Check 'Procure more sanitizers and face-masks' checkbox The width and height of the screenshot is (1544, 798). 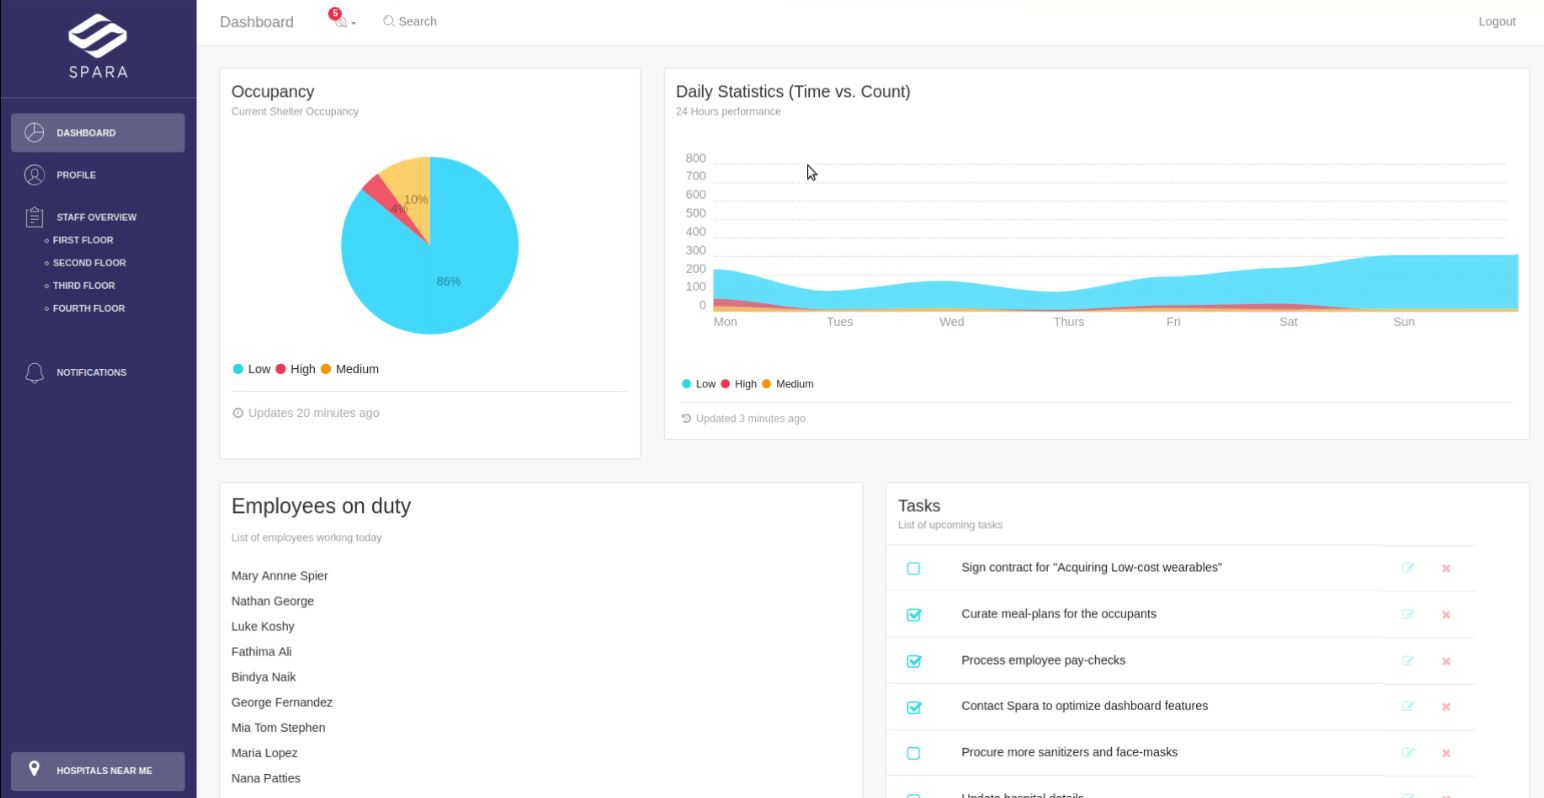(x=913, y=753)
